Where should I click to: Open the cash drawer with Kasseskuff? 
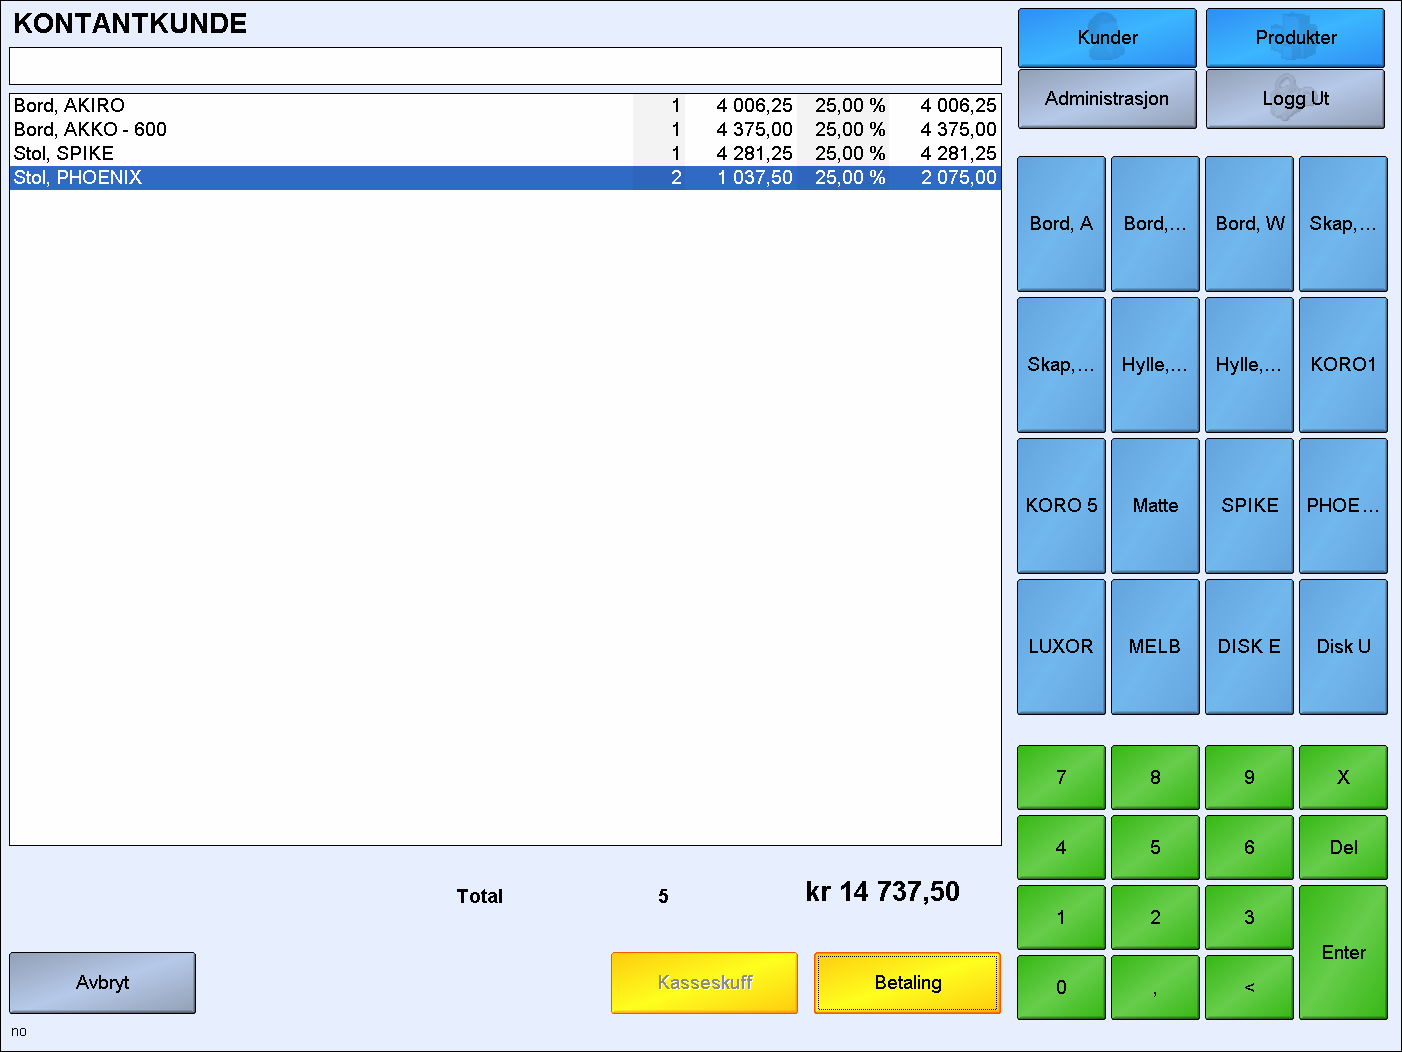coord(704,983)
